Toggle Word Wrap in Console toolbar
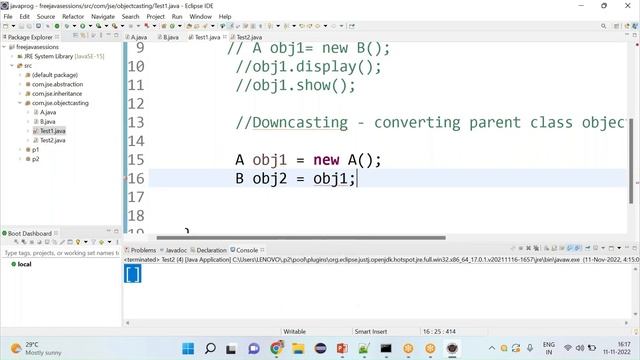640x360 pixels. click(562, 248)
